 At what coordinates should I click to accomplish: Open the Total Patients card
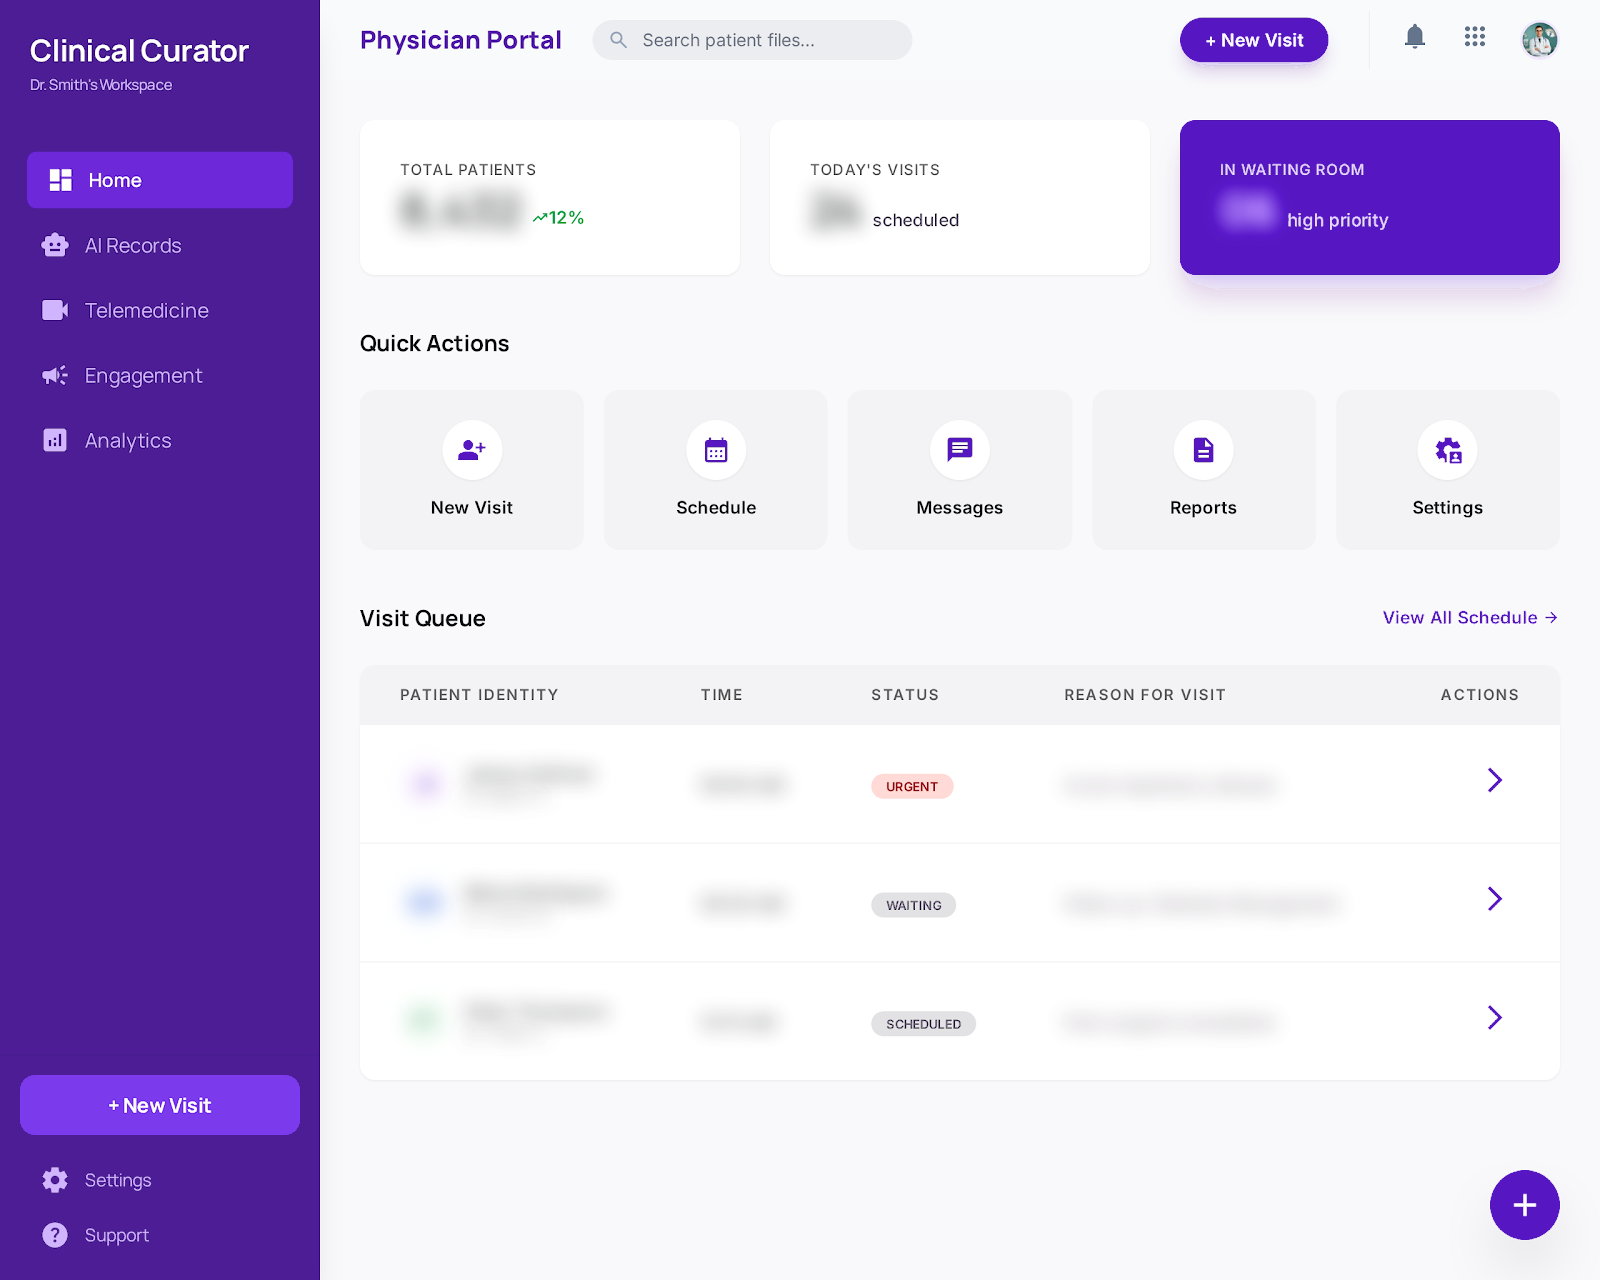(550, 197)
